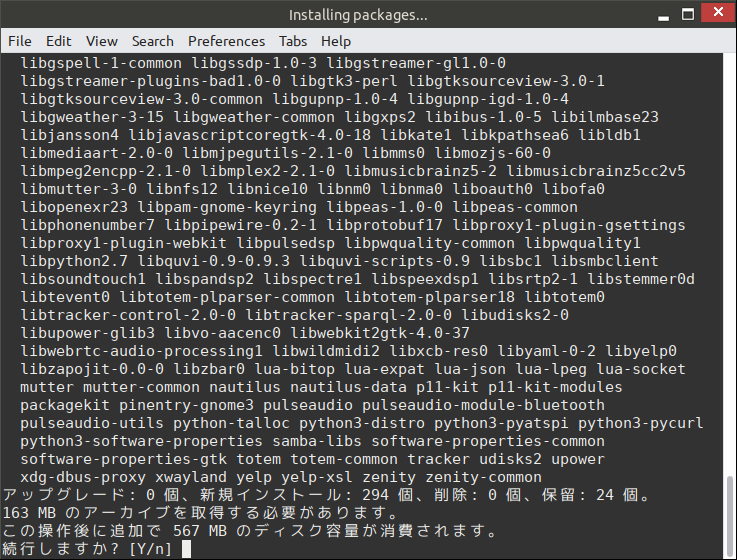Open the View menu
Image resolution: width=737 pixels, height=560 pixels.
pyautogui.click(x=102, y=41)
